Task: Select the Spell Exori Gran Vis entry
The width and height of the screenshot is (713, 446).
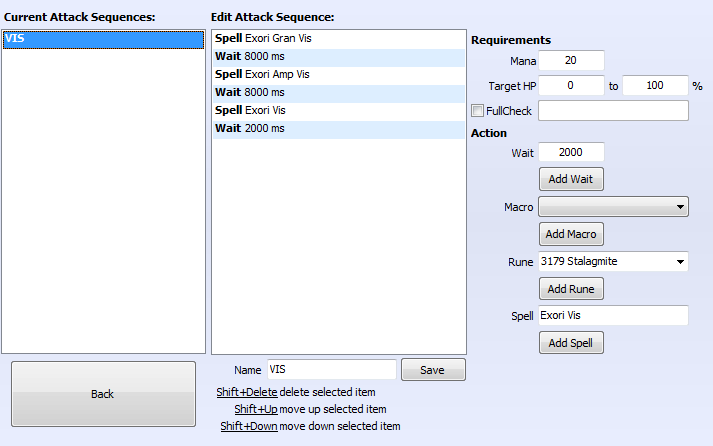Action: coord(338,39)
